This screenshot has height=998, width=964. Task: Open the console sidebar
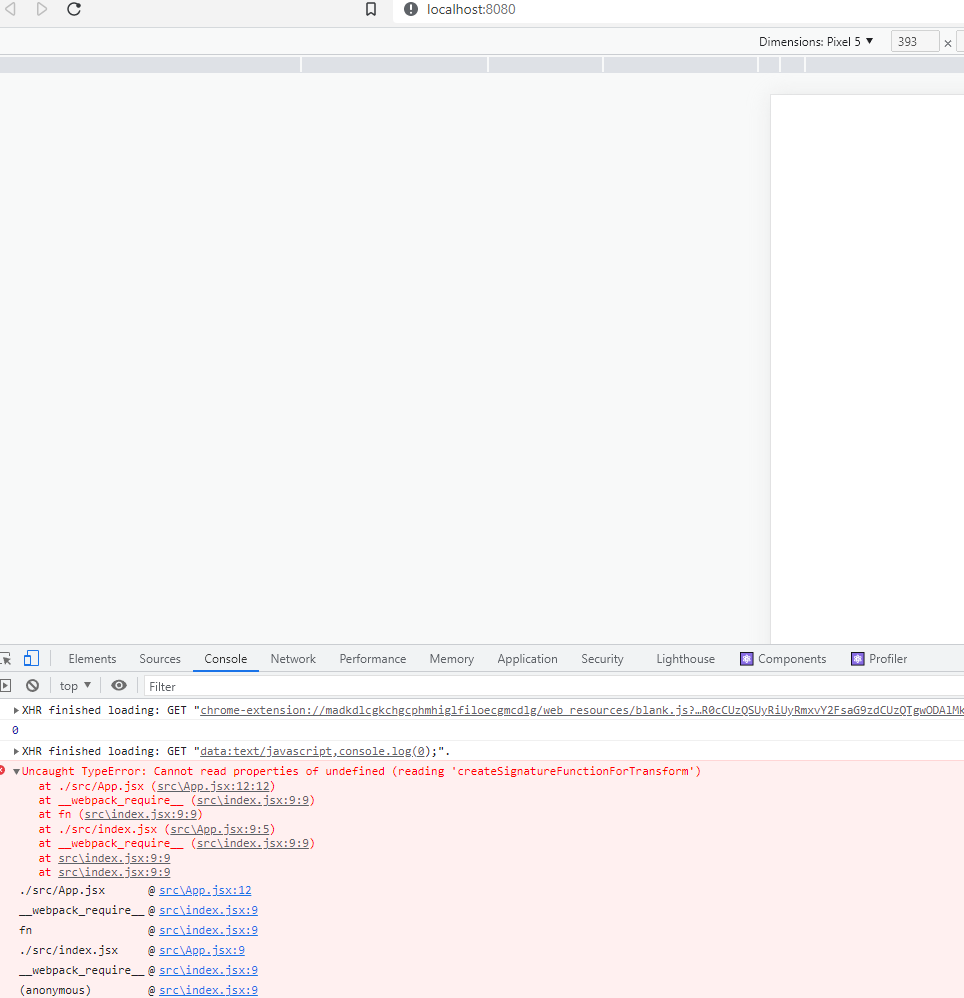click(7, 685)
